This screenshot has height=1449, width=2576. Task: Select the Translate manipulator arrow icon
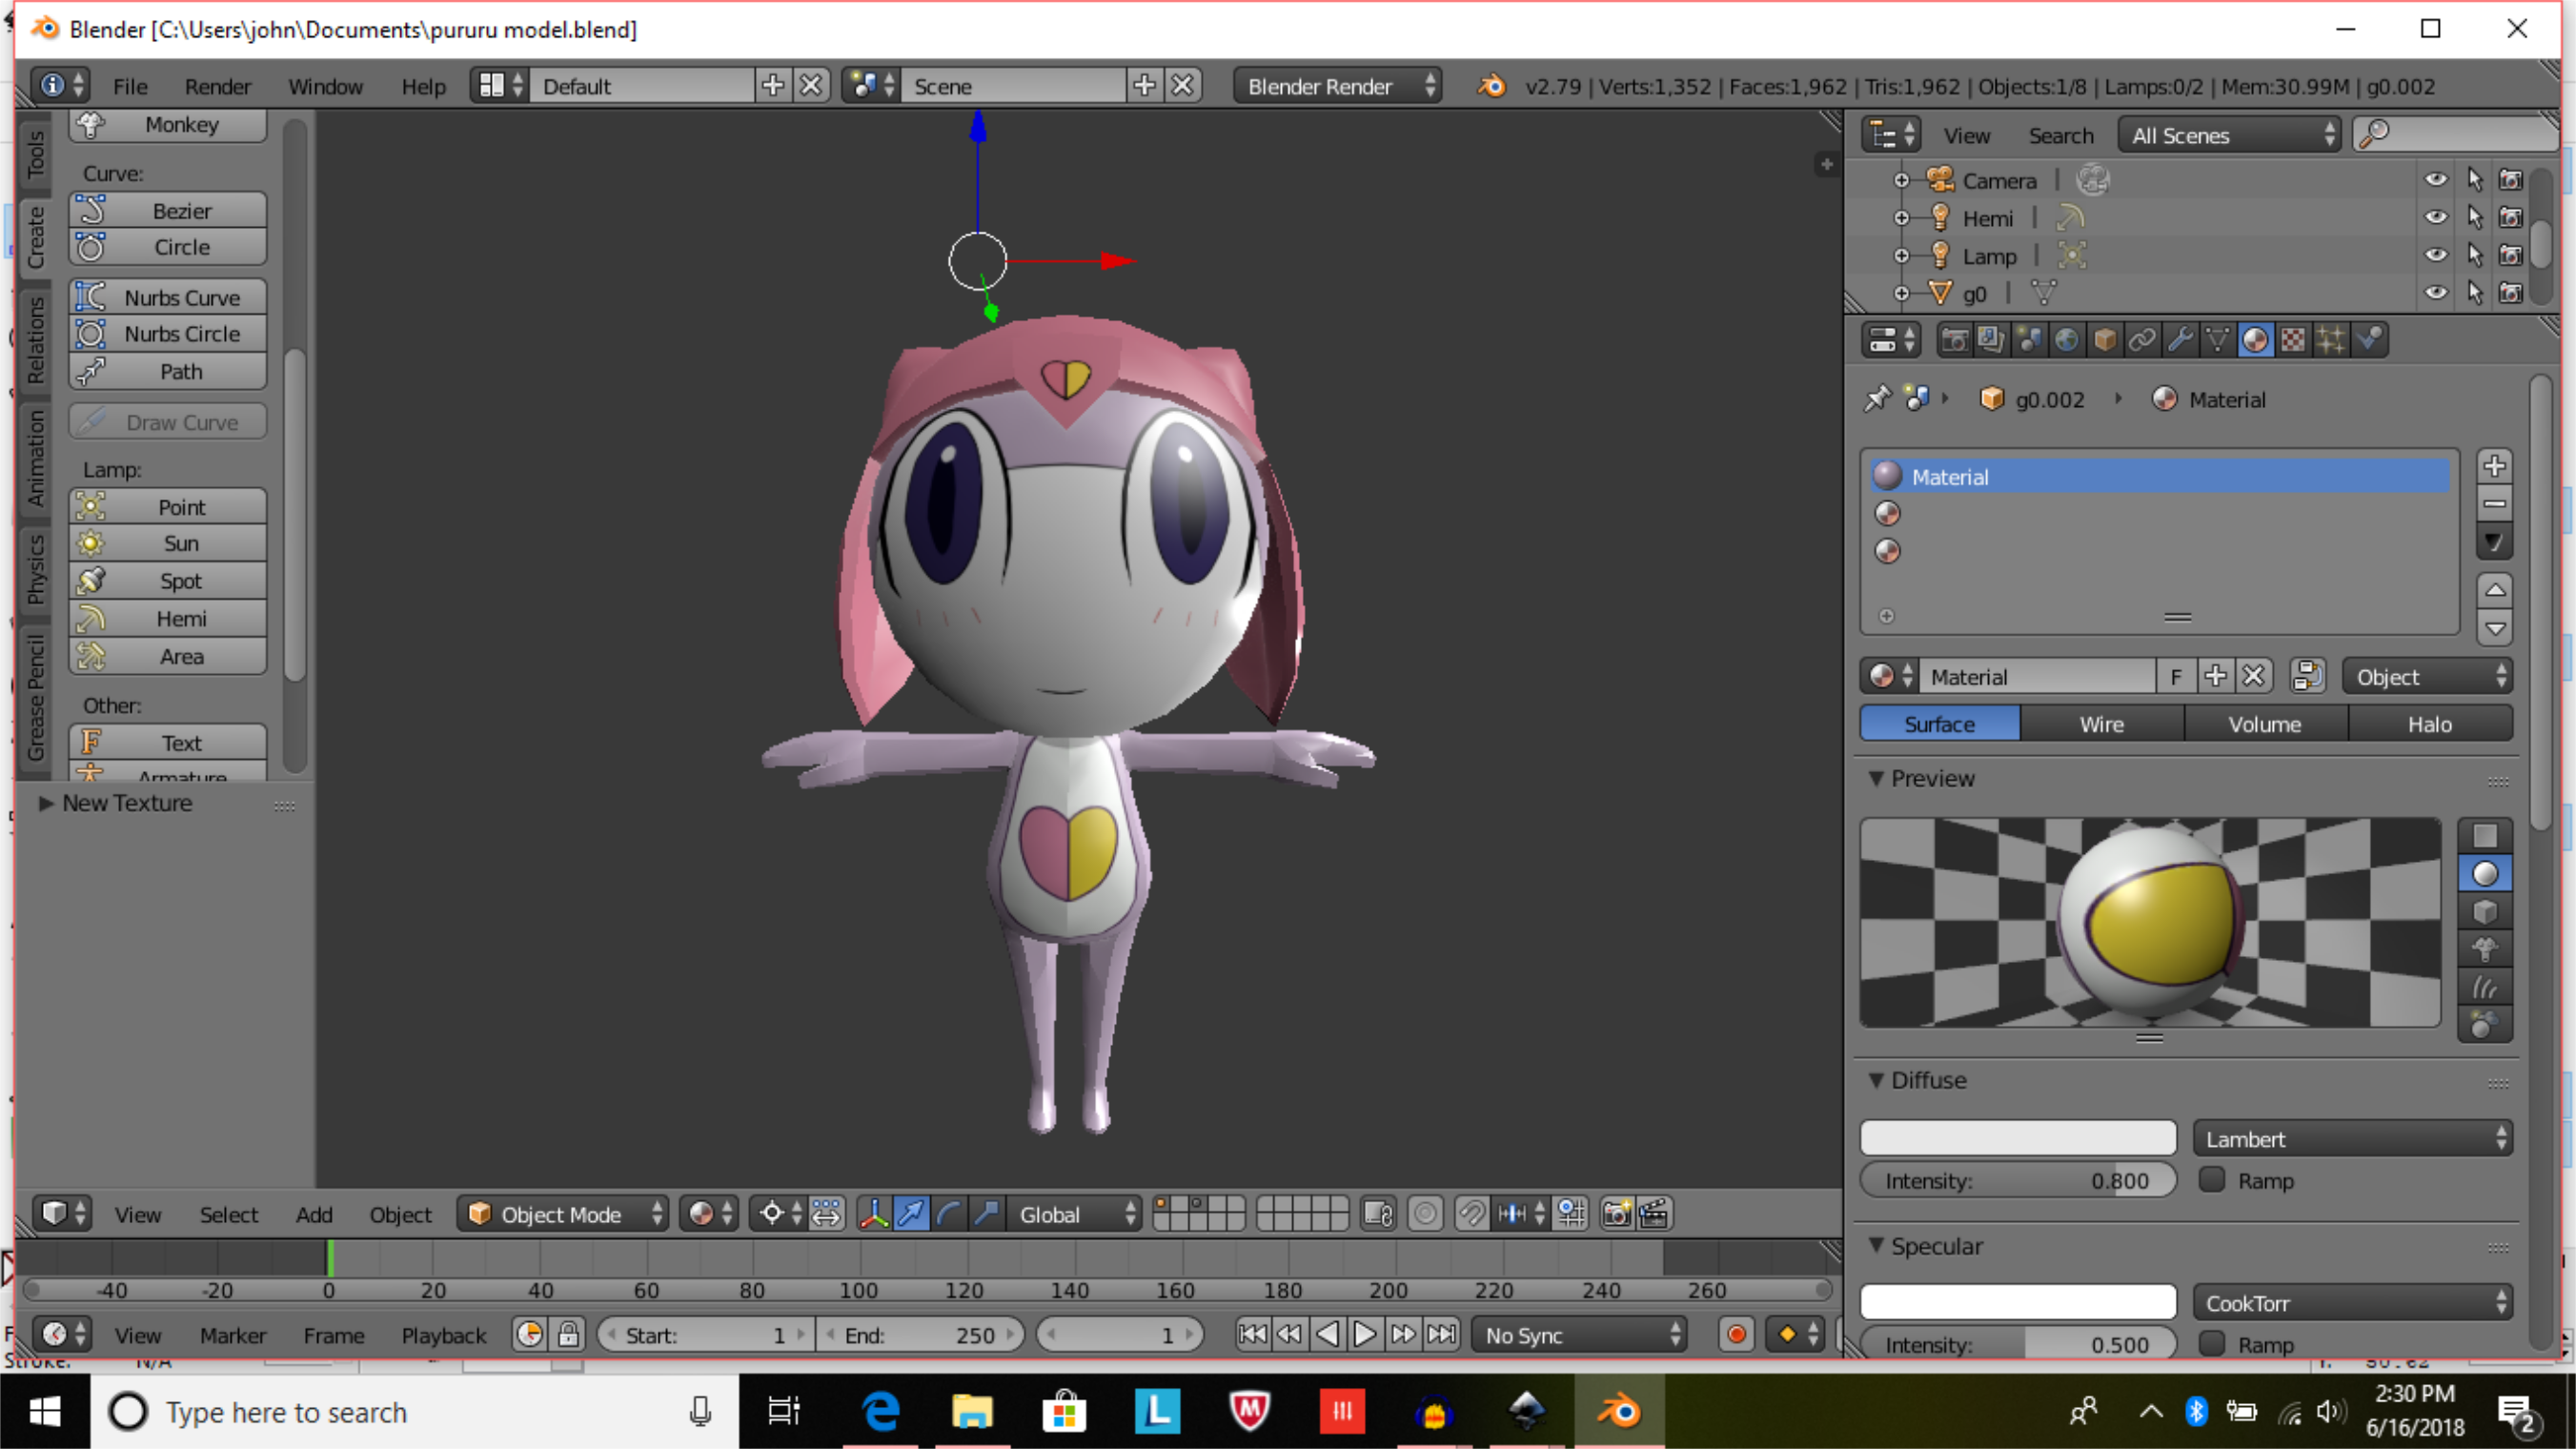[911, 1214]
